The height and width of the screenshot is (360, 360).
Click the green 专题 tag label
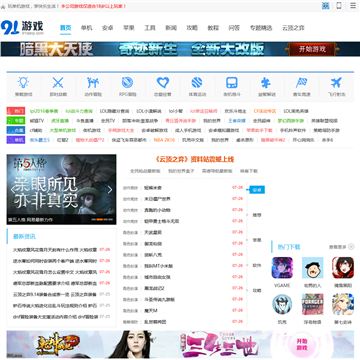coord(16,121)
